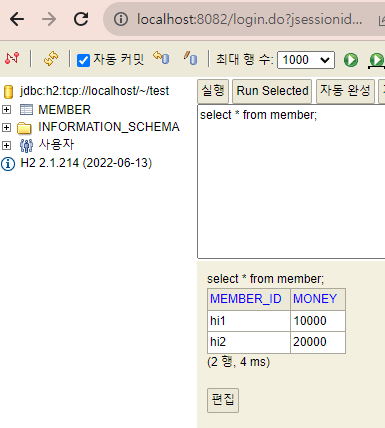Click the commit icon in the toolbar
The width and height of the screenshot is (385, 428).
point(190,58)
